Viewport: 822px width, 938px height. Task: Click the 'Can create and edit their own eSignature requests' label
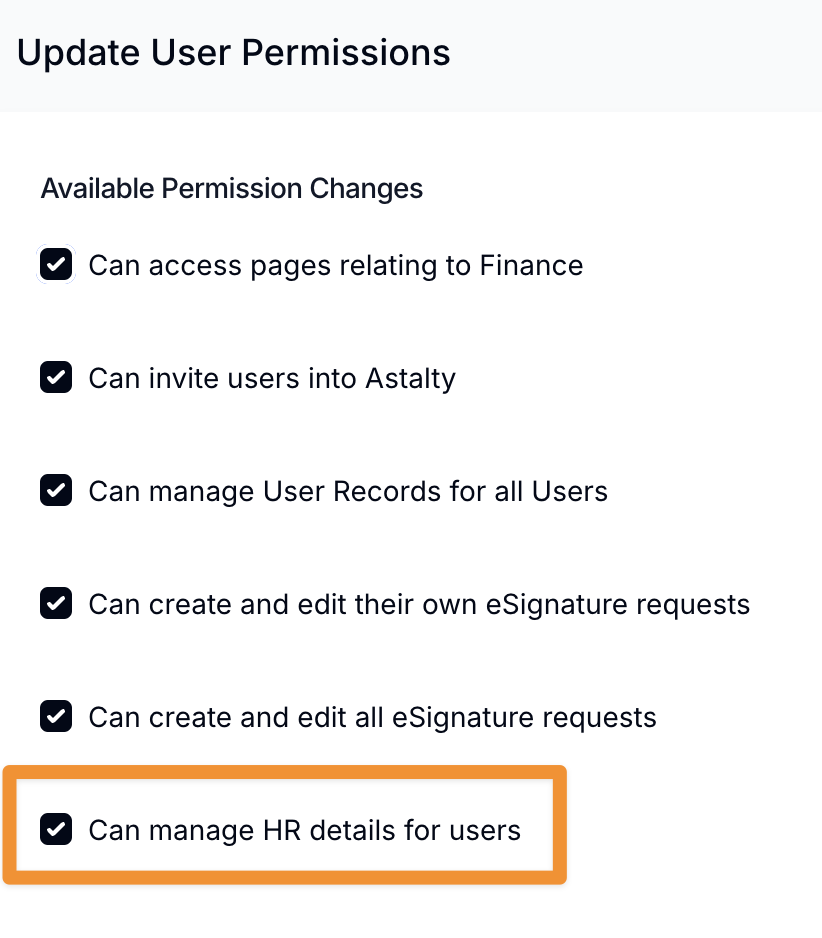click(x=418, y=604)
